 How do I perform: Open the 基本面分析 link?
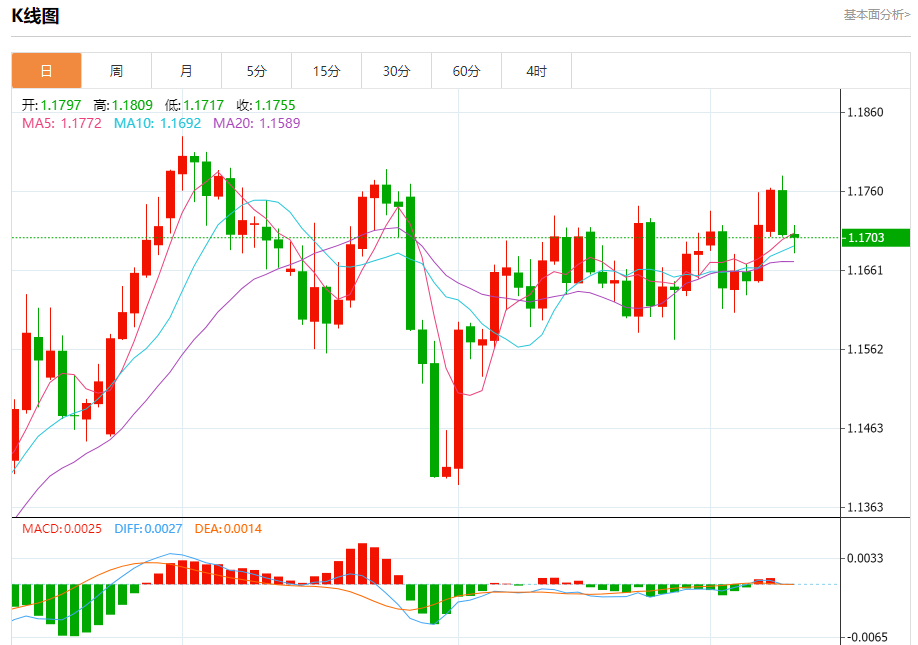pyautogui.click(x=876, y=15)
